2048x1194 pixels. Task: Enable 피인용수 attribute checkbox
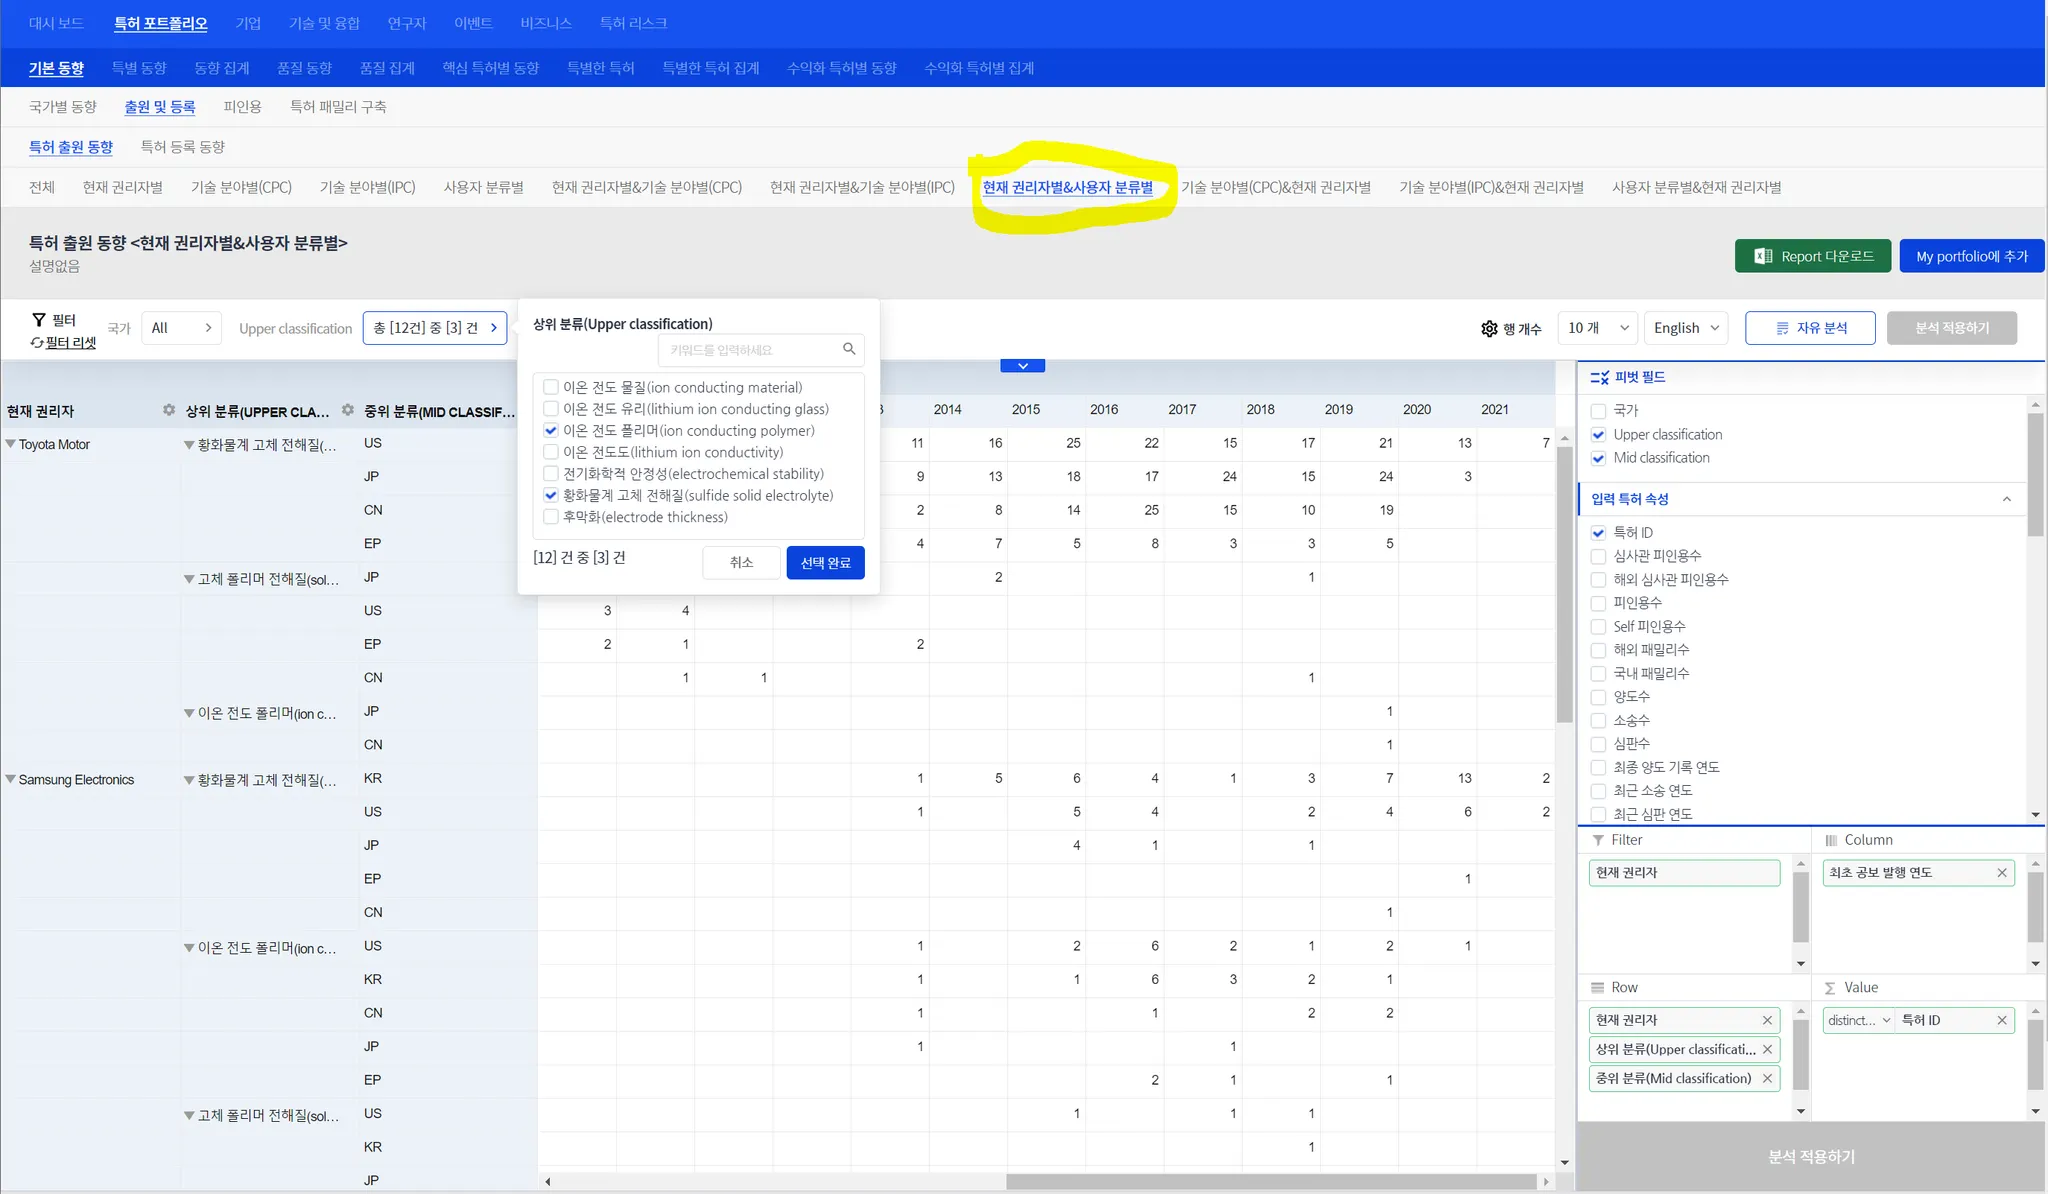coord(1598,603)
